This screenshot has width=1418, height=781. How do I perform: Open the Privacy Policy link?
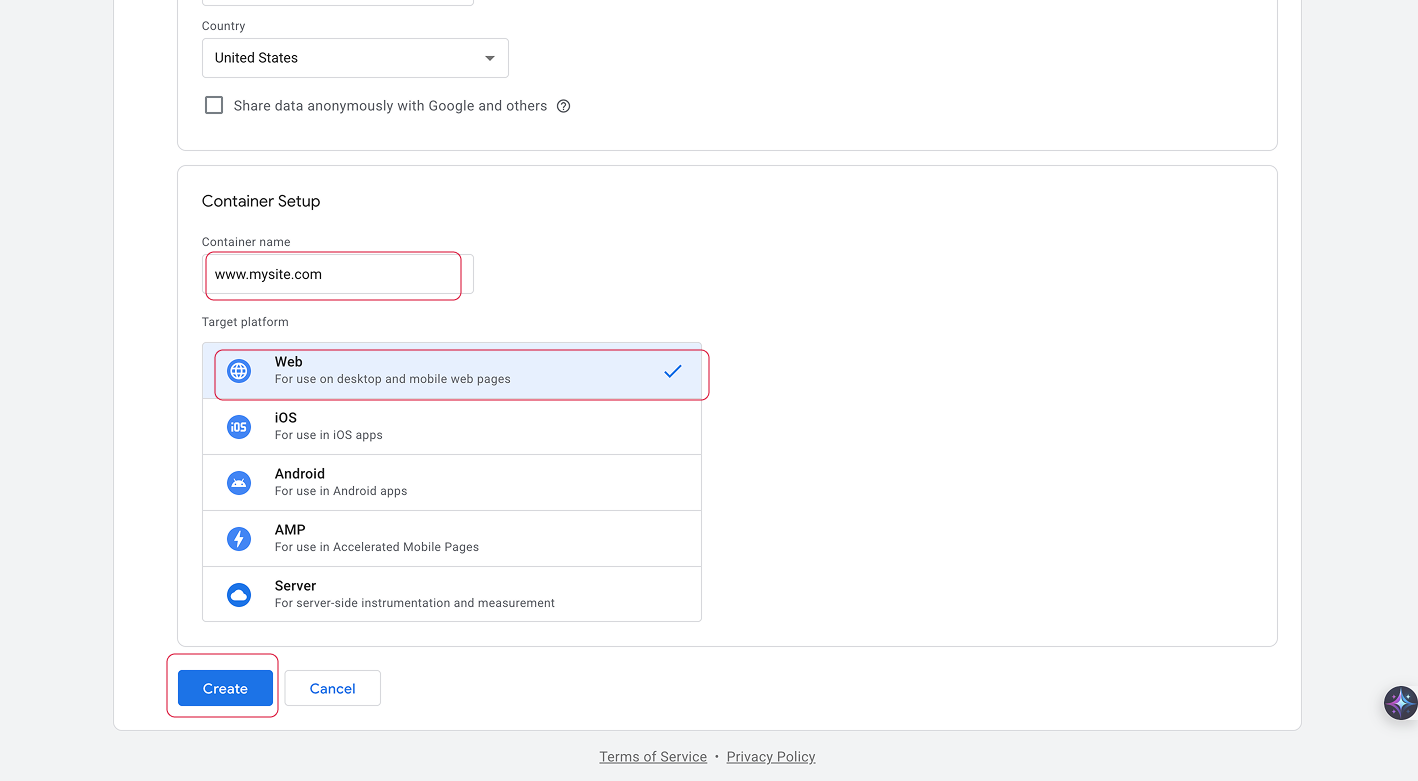click(x=770, y=757)
